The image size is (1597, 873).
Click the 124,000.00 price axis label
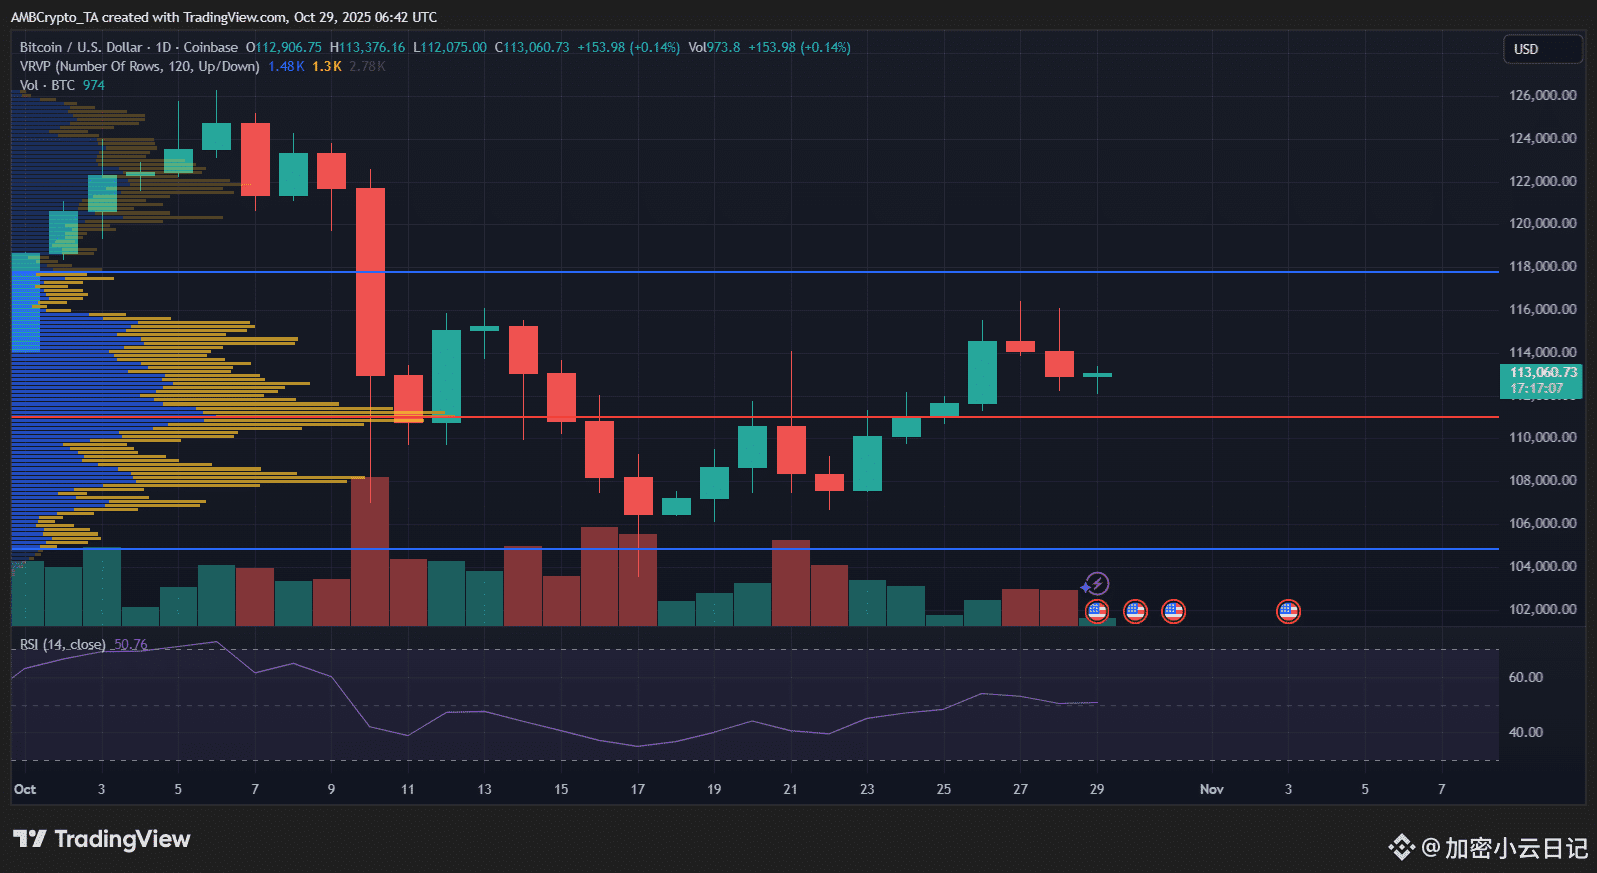[x=1542, y=138]
